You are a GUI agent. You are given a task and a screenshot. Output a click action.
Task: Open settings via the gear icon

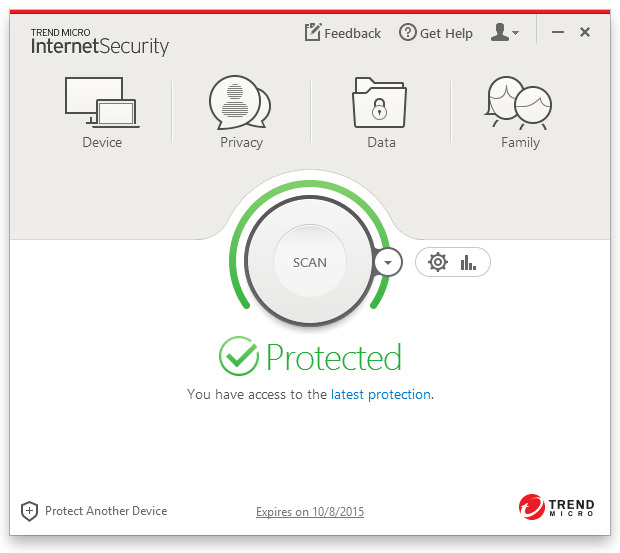point(437,262)
